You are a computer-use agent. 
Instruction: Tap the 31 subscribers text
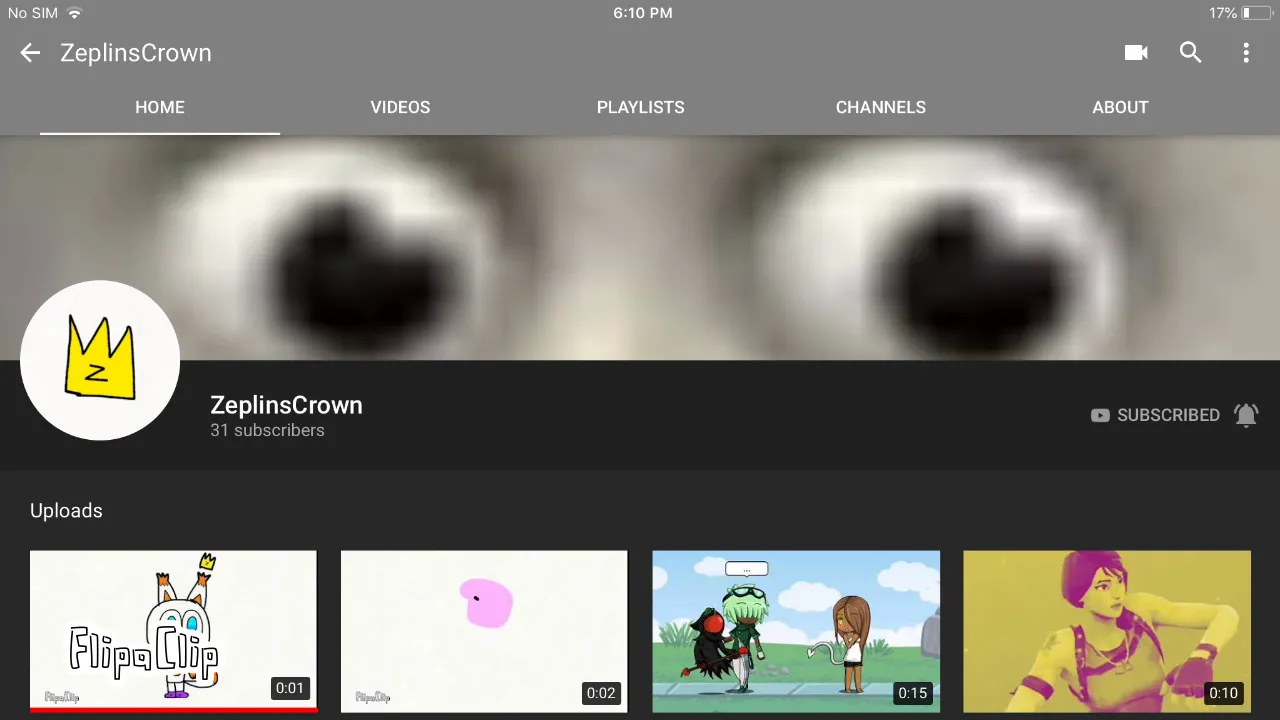coord(267,430)
